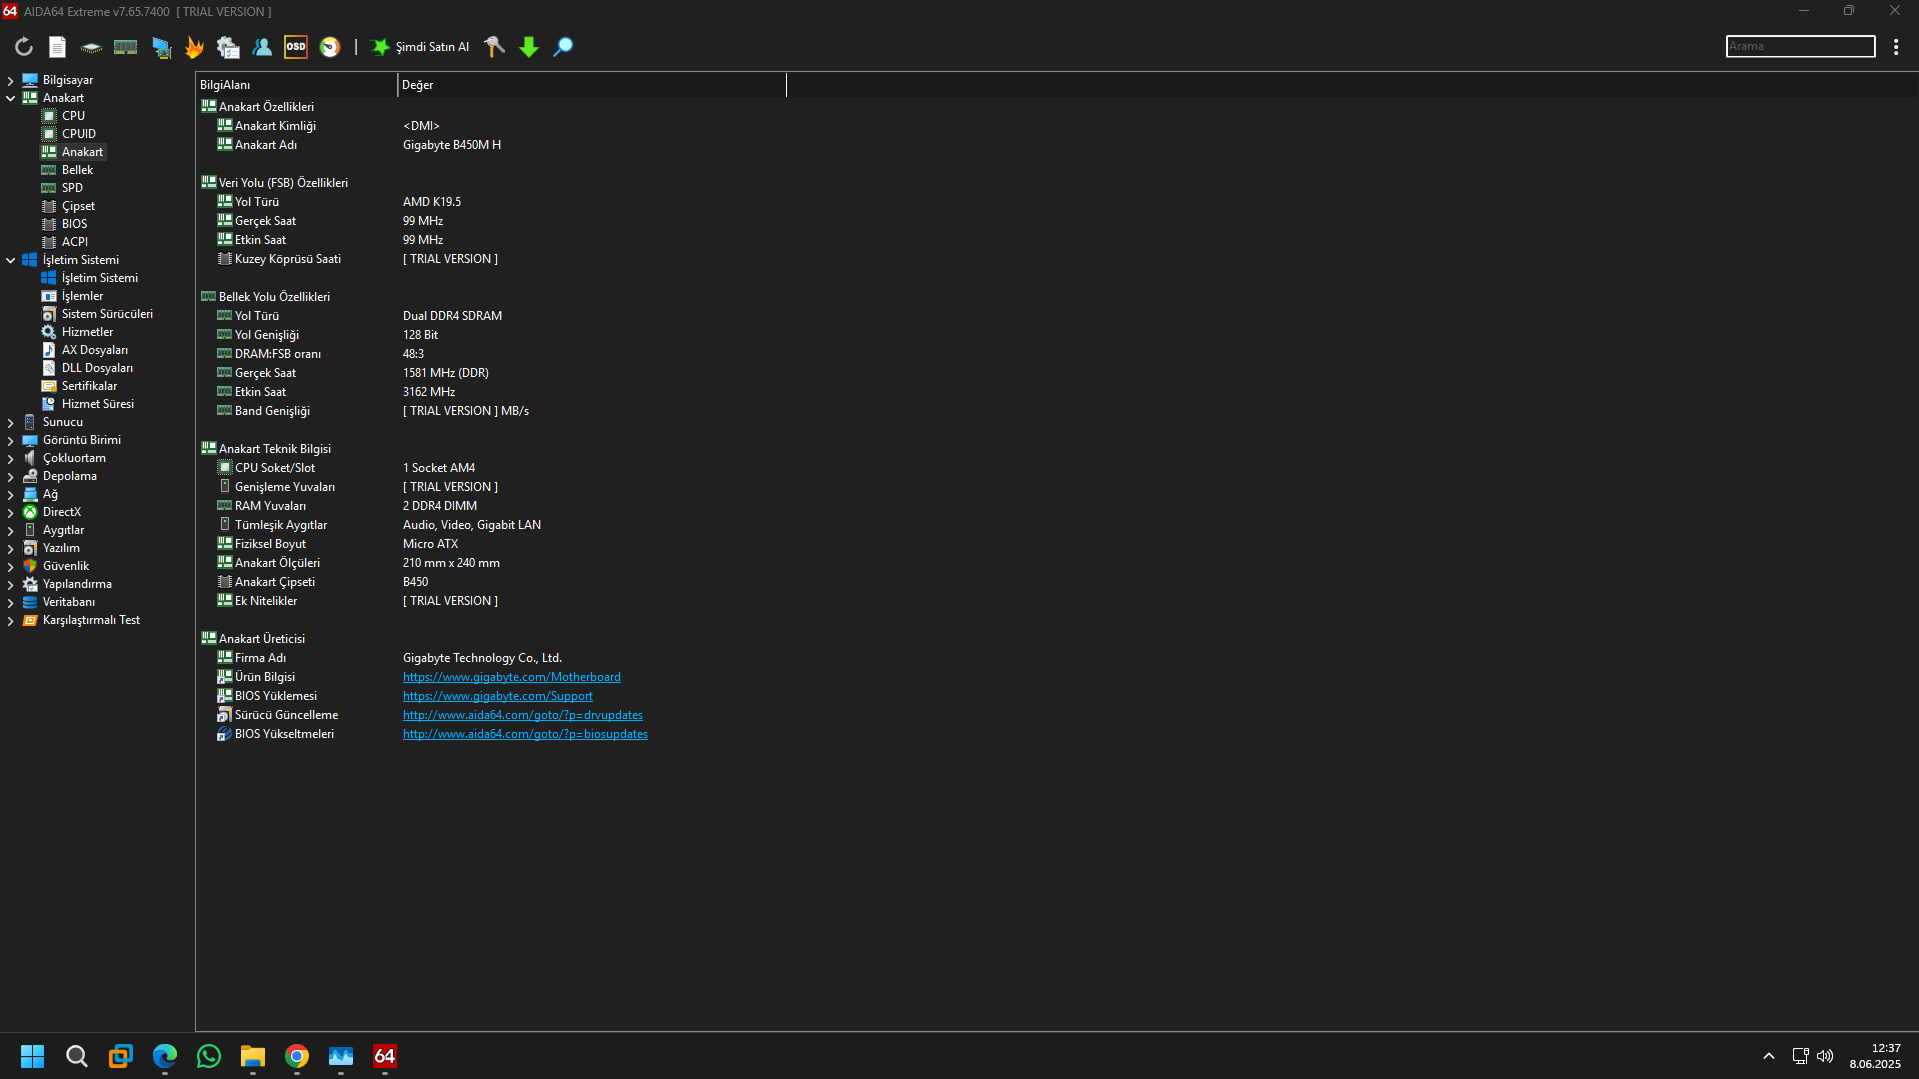Click the Arama search field
Screen dimensions: 1919x1079
point(1800,46)
